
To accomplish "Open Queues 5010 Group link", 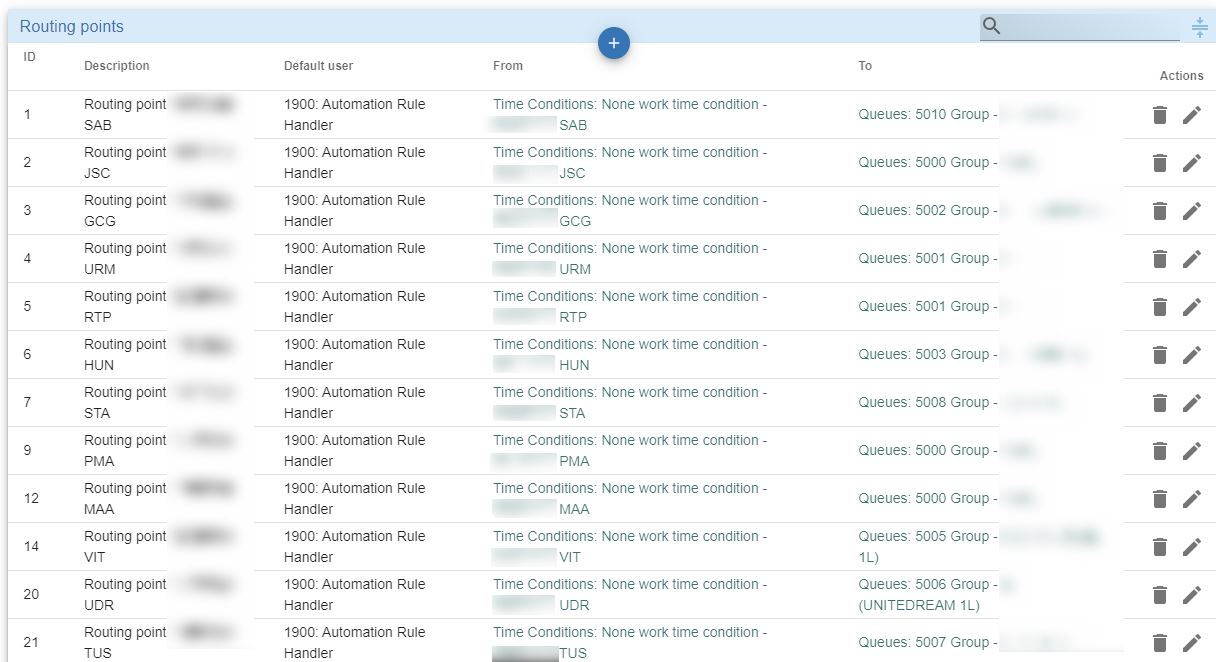I will 923,115.
